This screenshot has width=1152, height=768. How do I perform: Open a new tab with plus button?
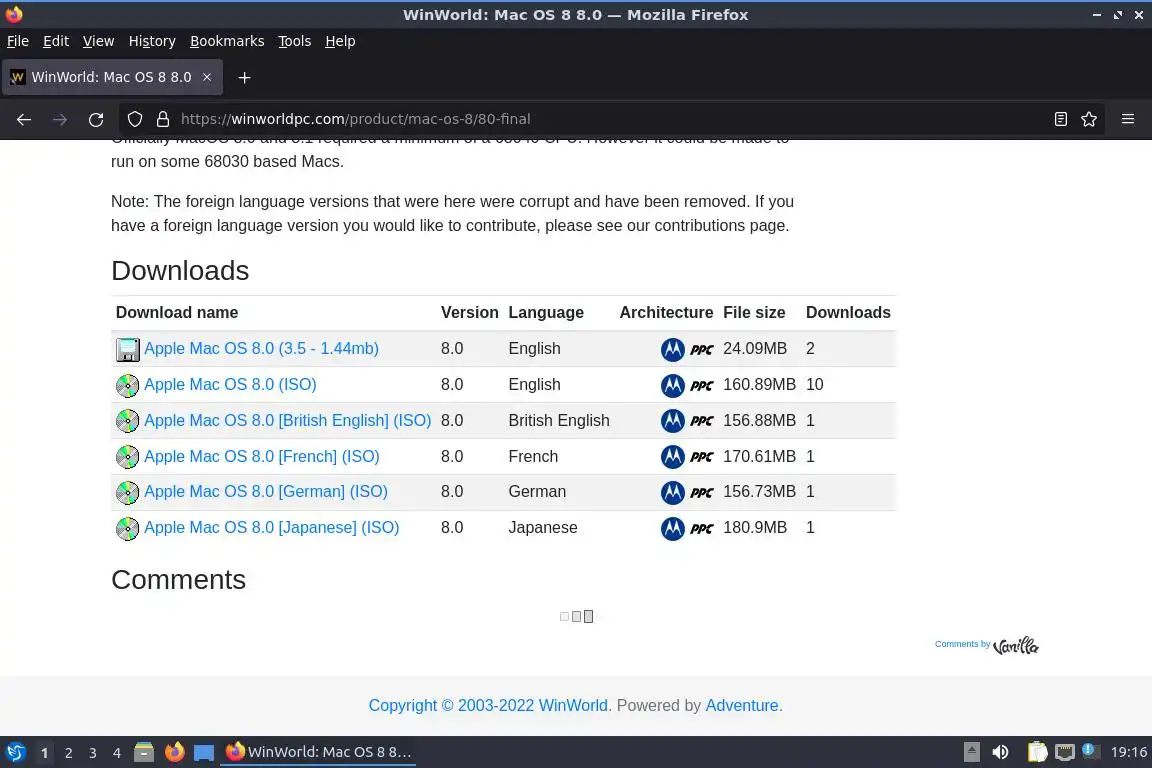coord(245,77)
